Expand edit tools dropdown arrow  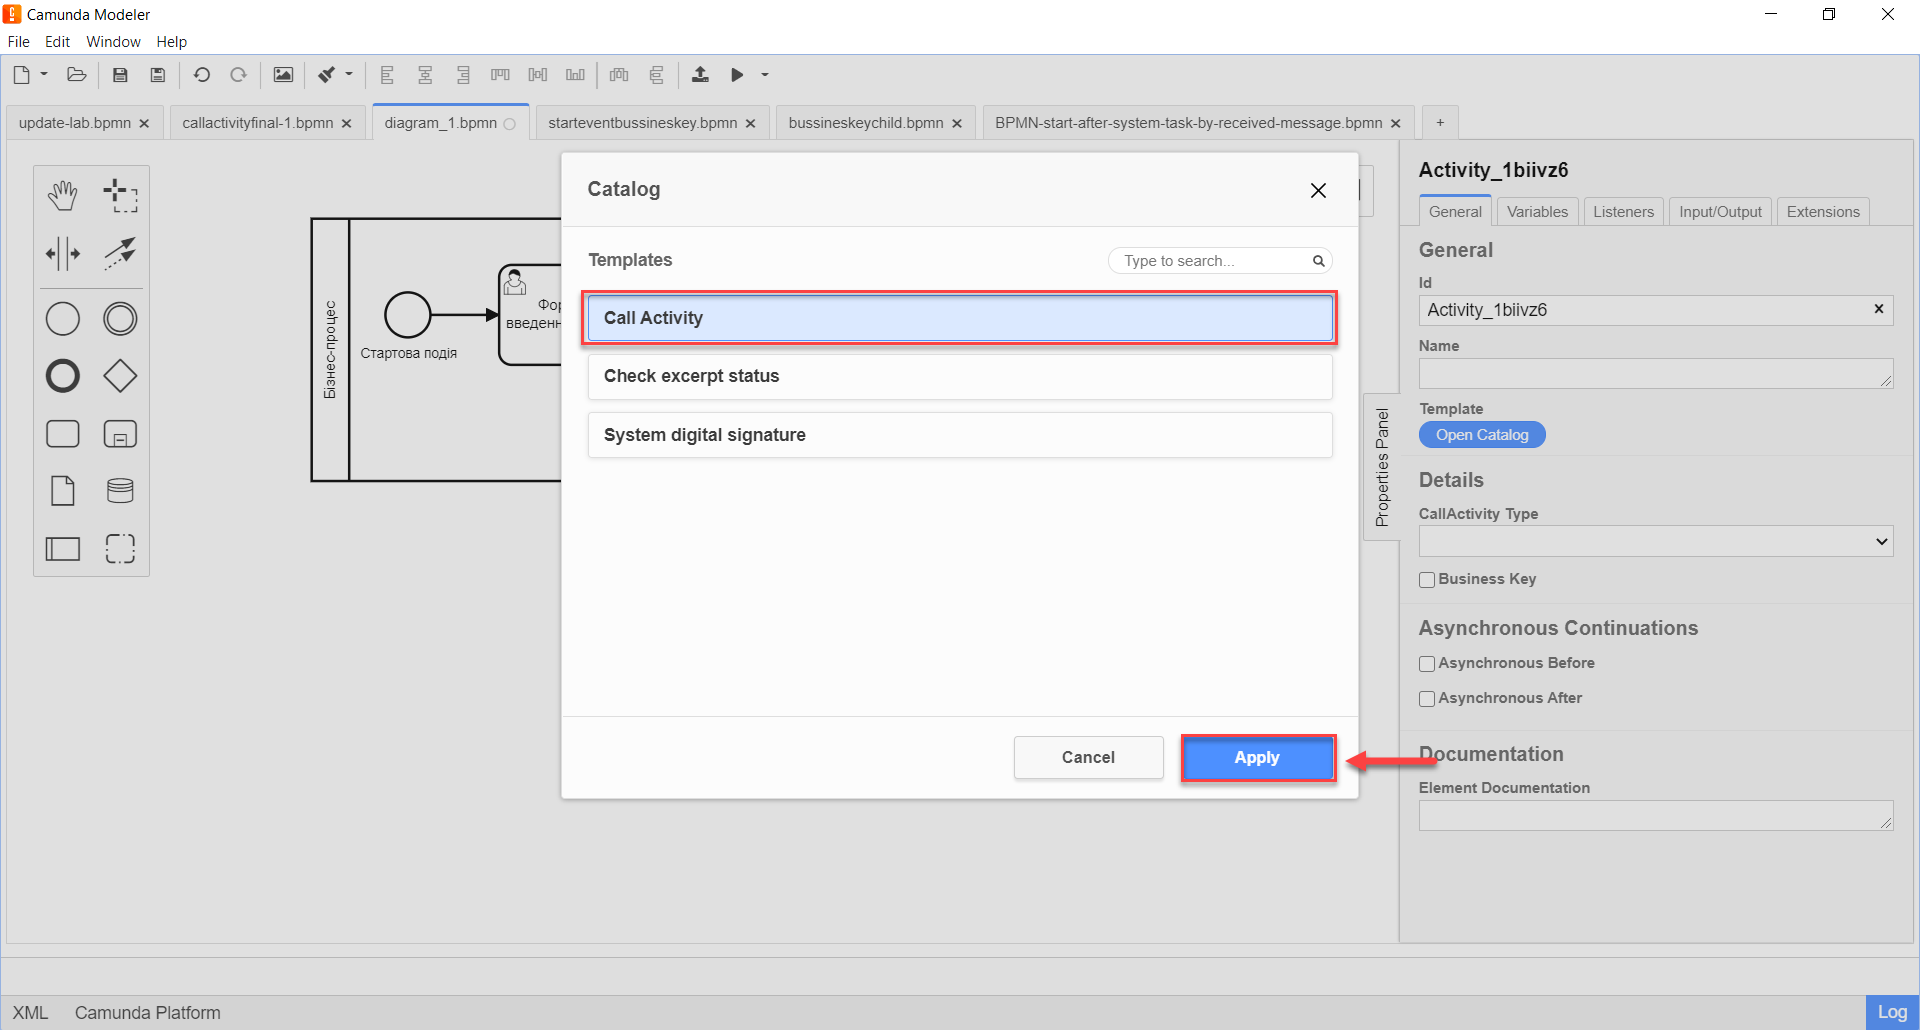click(x=349, y=75)
